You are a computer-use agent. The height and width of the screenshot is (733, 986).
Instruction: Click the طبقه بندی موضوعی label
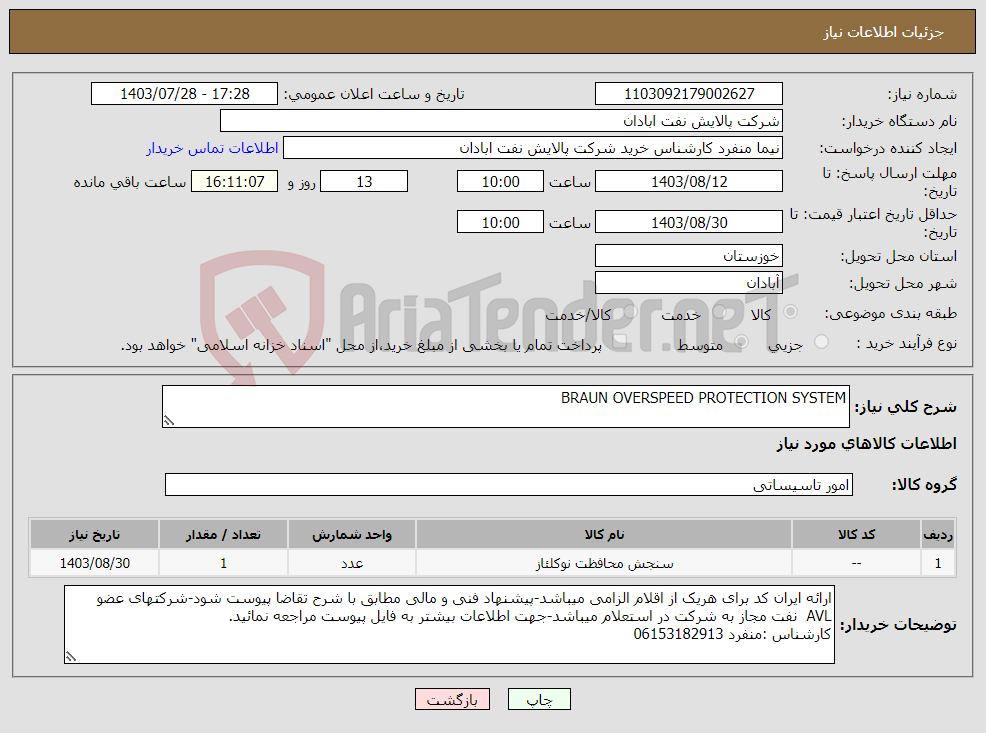890,313
